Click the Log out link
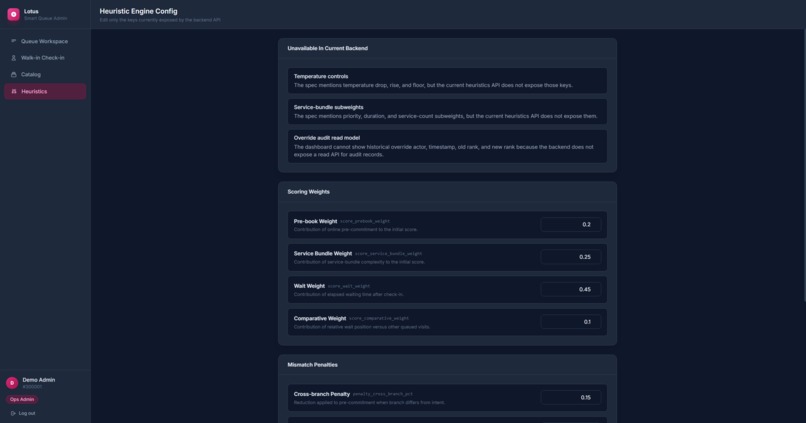The image size is (806, 423). click(x=23, y=413)
